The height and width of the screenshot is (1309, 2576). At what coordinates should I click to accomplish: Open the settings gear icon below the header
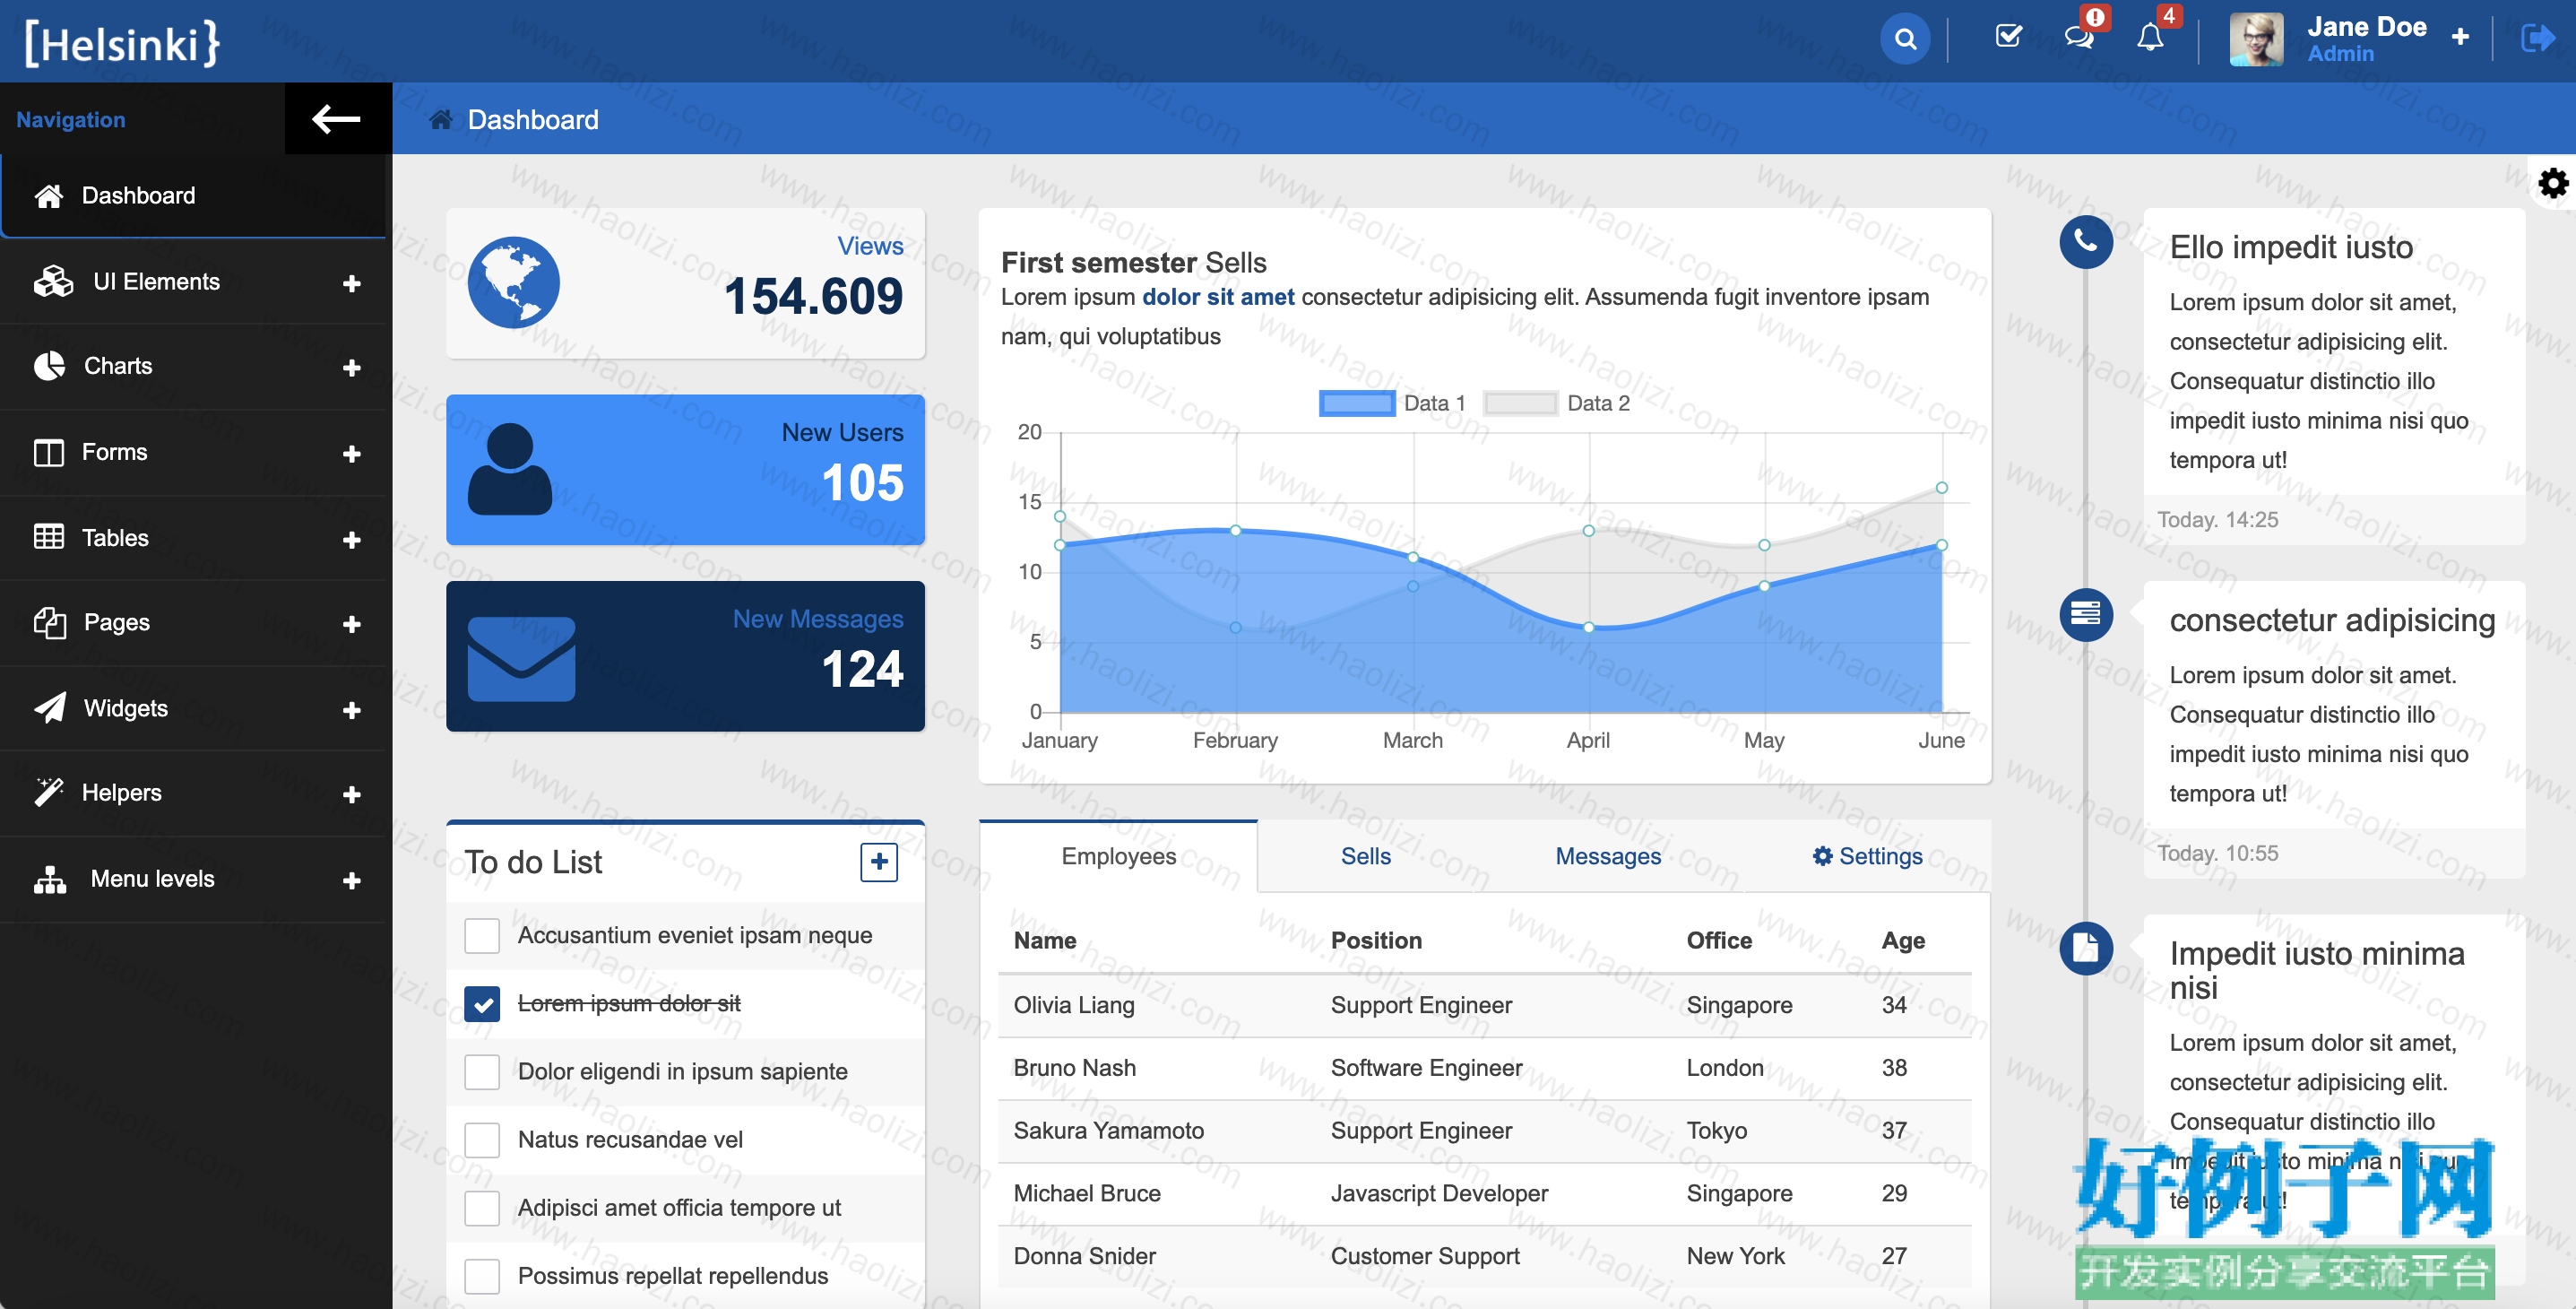[2553, 183]
